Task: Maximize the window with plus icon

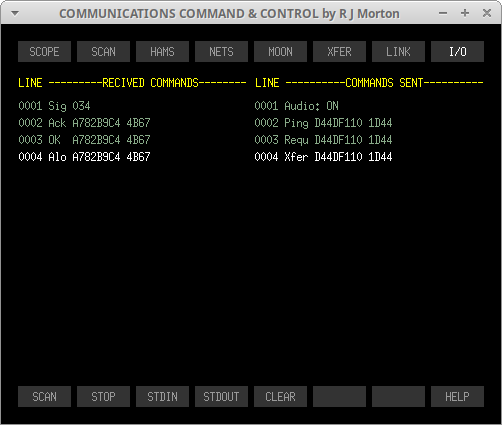Action: (465, 13)
